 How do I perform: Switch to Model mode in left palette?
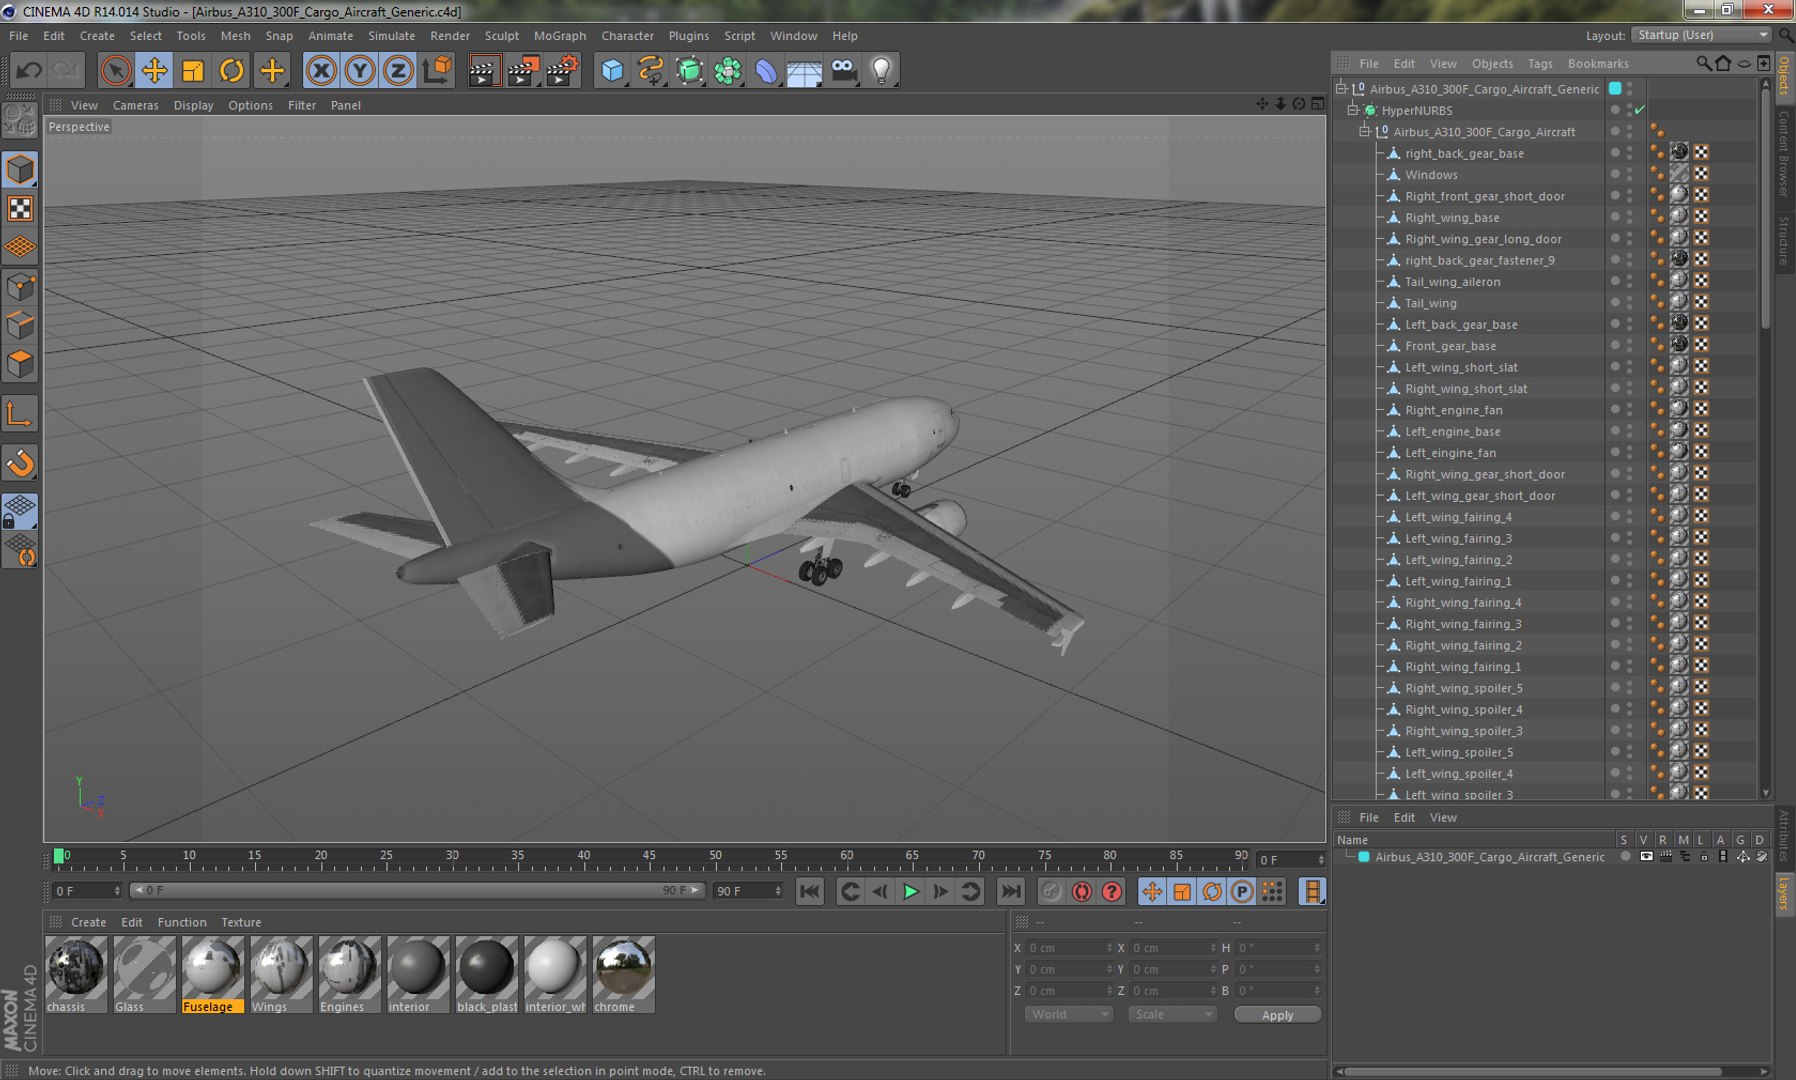pos(20,169)
